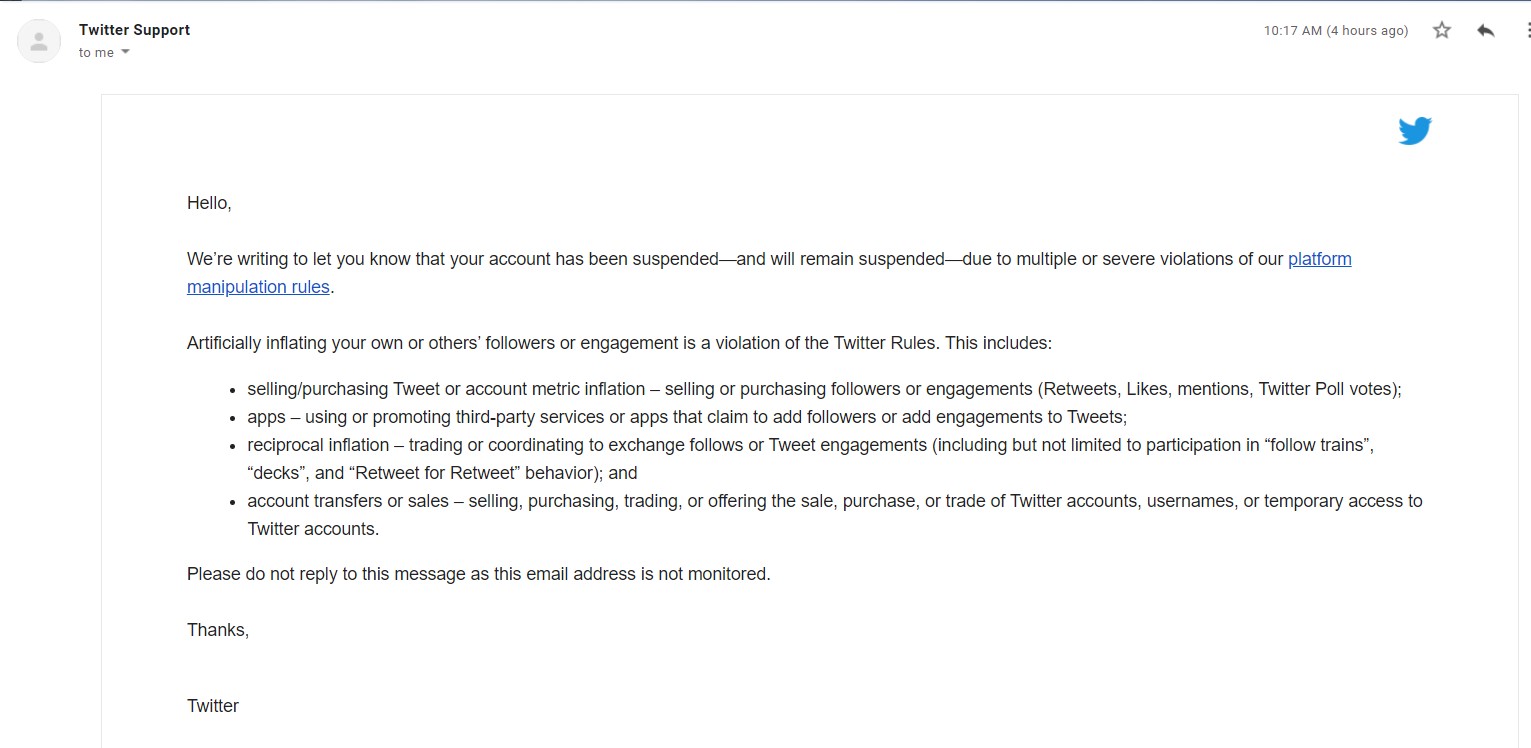
Task: Expand recipient details next to "to me"
Action: click(126, 52)
